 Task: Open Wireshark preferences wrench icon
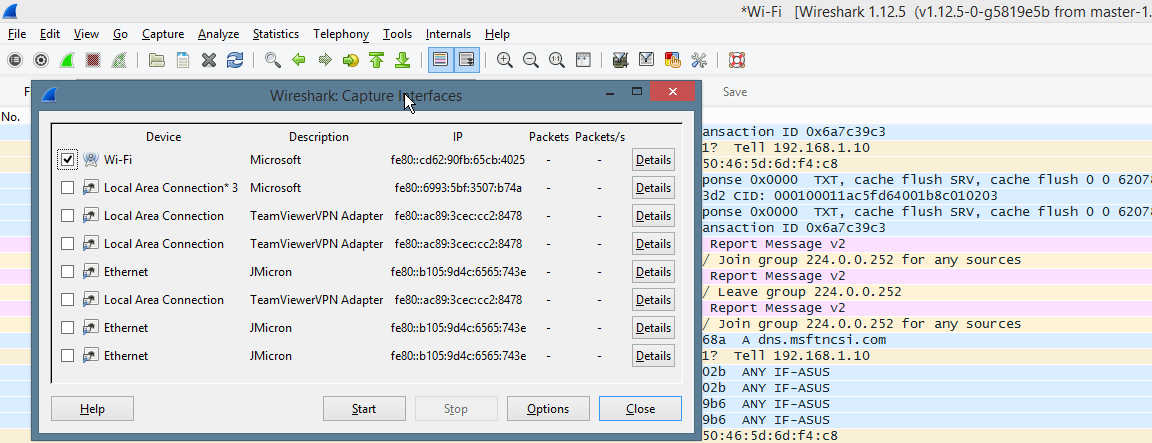tap(698, 60)
